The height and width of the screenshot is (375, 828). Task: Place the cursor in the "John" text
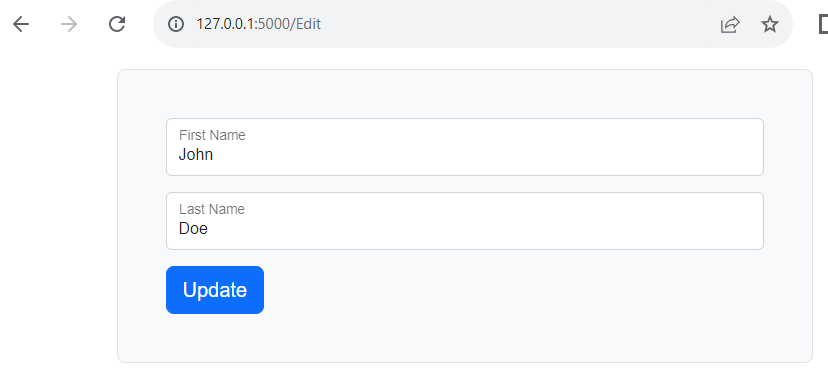tap(196, 155)
